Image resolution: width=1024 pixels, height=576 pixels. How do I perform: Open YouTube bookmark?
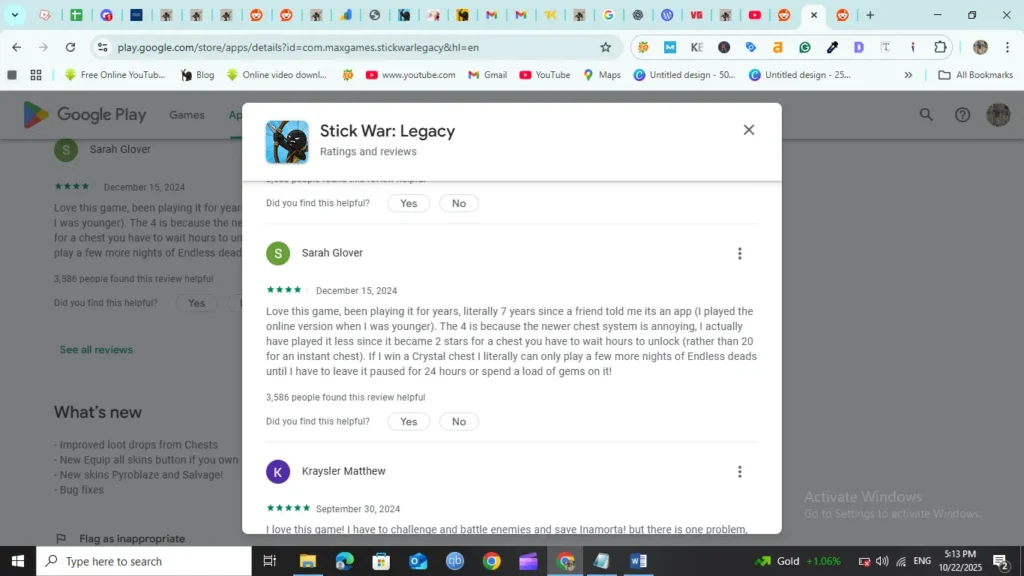[545, 75]
